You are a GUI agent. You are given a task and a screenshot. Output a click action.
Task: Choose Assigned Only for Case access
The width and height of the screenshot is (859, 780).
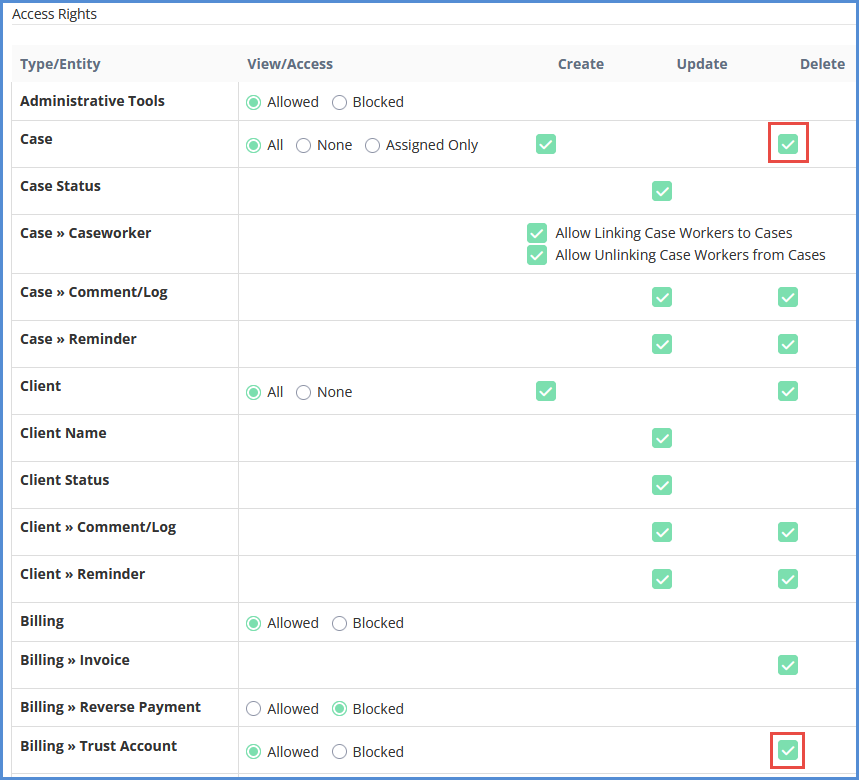tap(373, 145)
